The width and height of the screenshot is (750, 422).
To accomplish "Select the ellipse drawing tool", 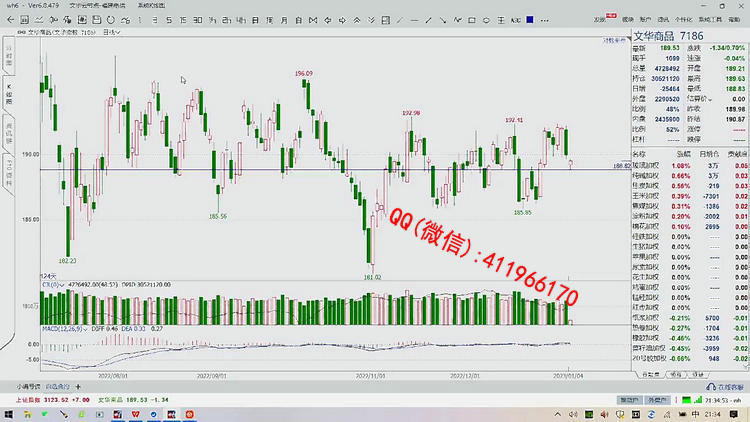I will (x=486, y=20).
